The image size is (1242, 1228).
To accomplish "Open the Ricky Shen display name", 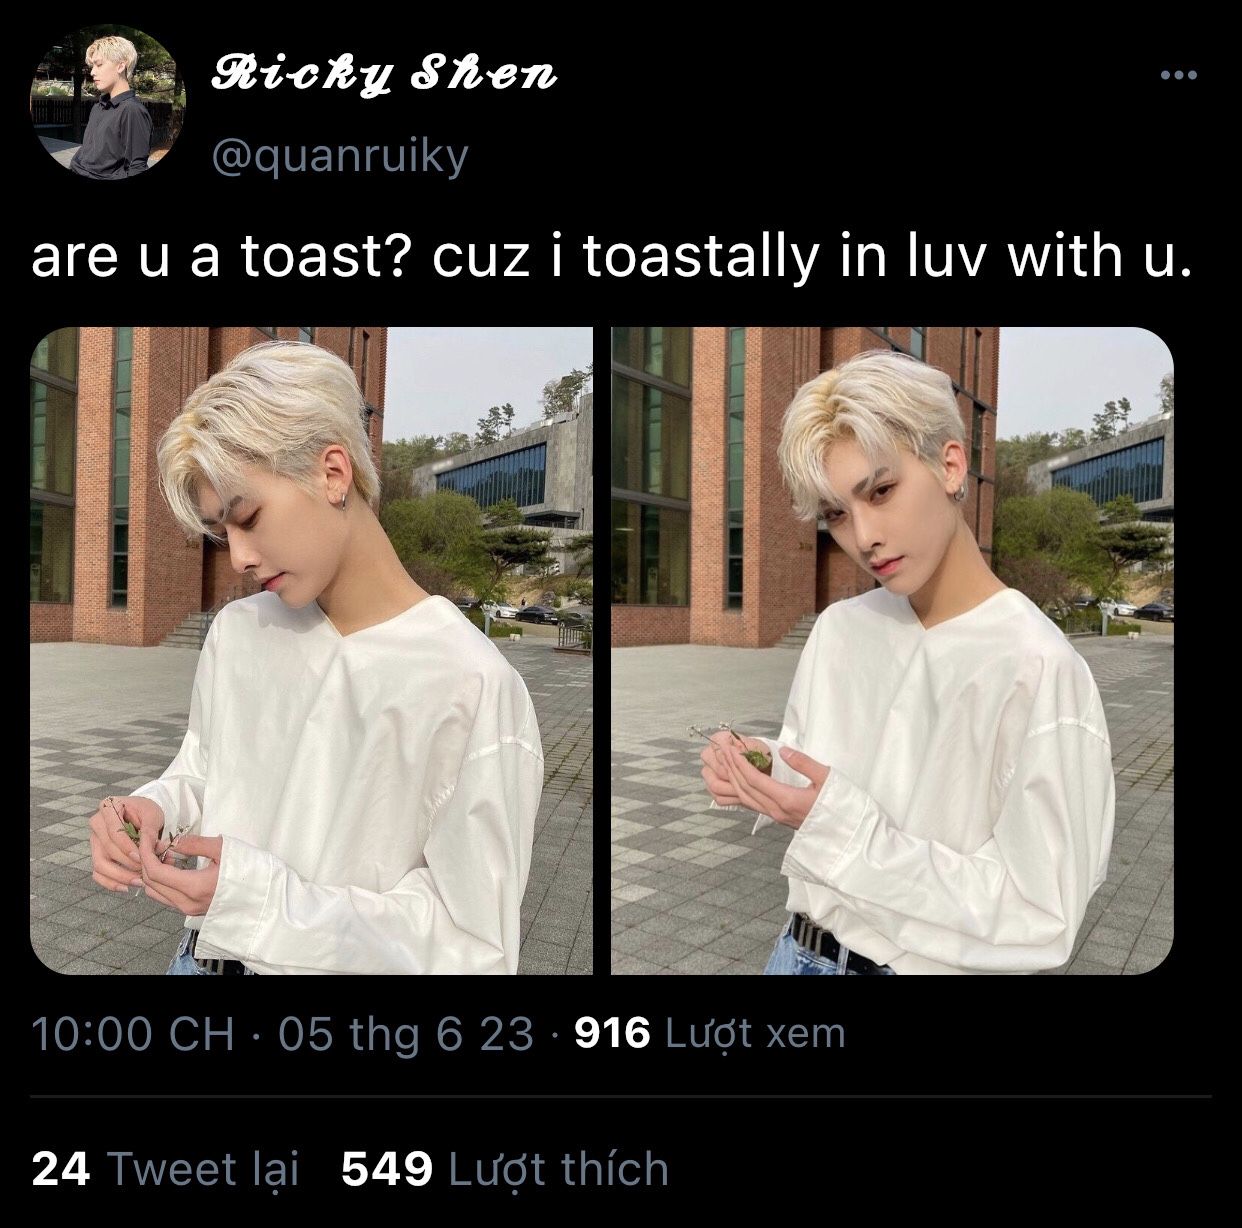I will 385,73.
